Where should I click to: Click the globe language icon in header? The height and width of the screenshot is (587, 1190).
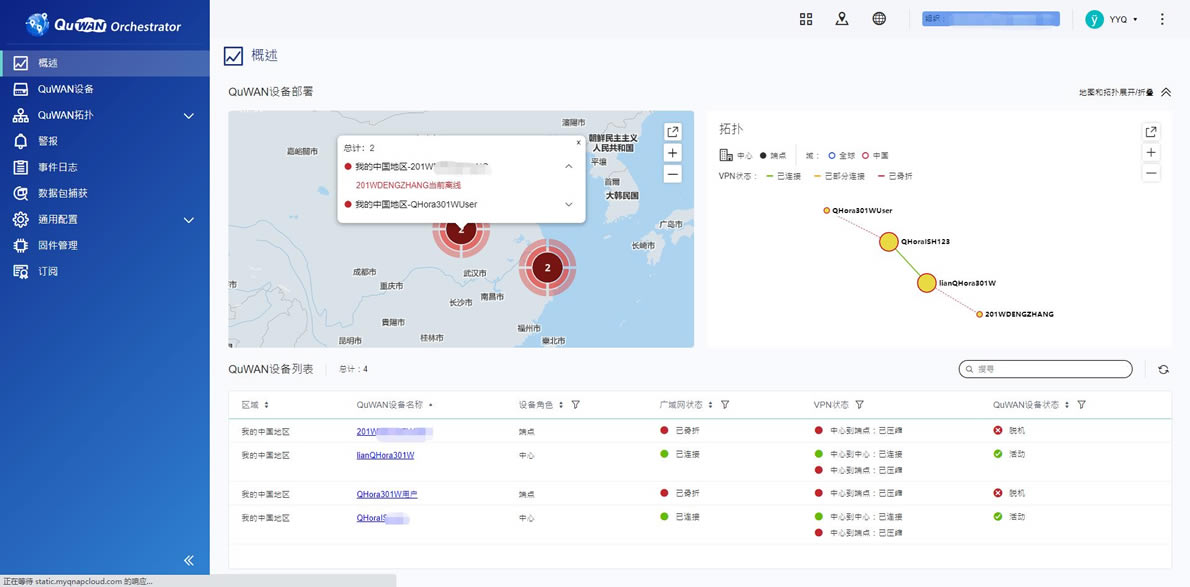[879, 19]
